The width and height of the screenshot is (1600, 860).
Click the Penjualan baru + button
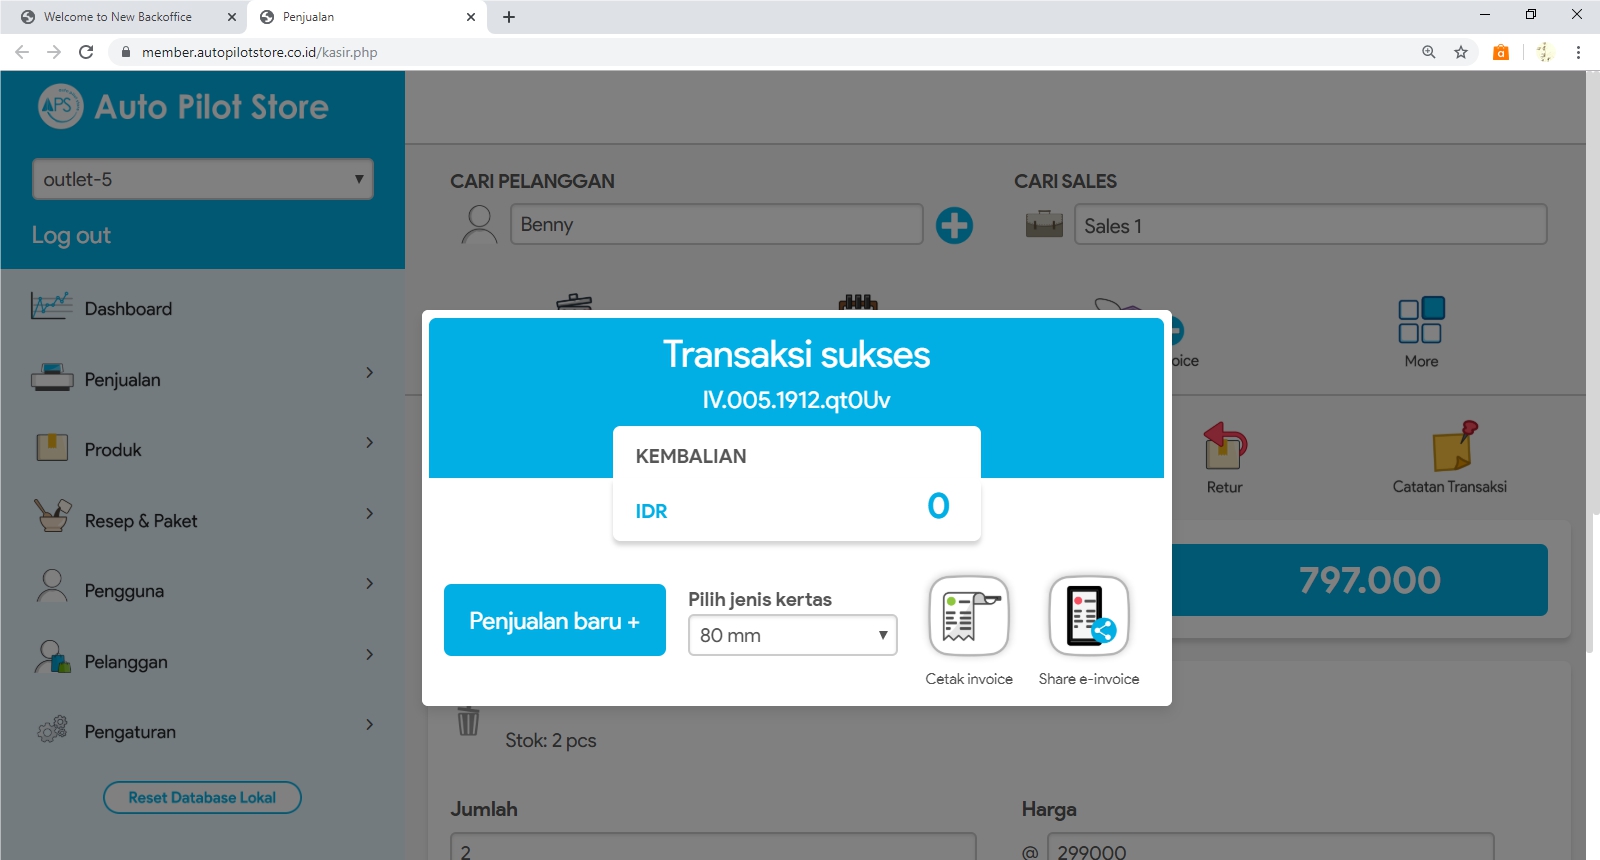coord(554,621)
